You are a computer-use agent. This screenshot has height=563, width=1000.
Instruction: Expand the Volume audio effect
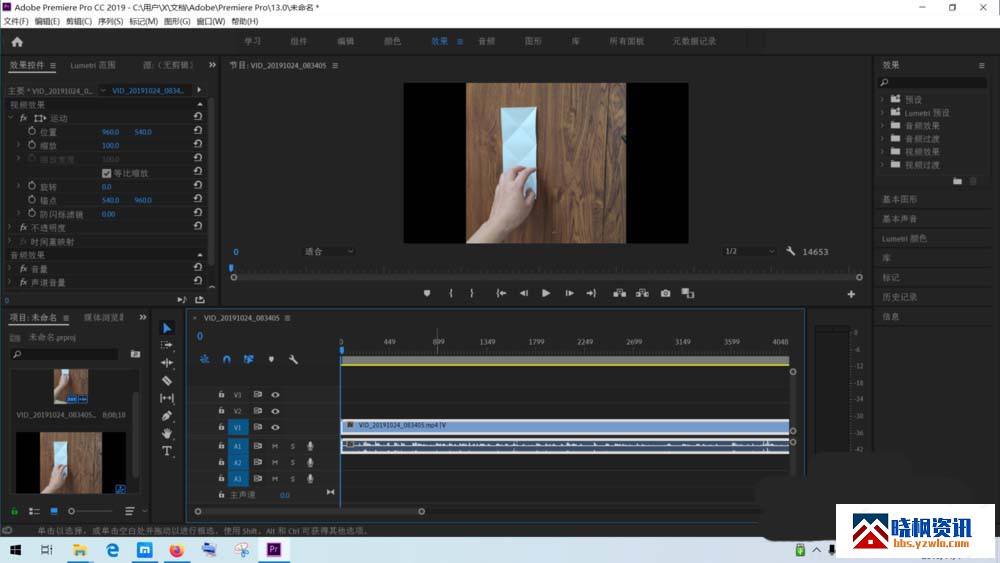point(10,268)
